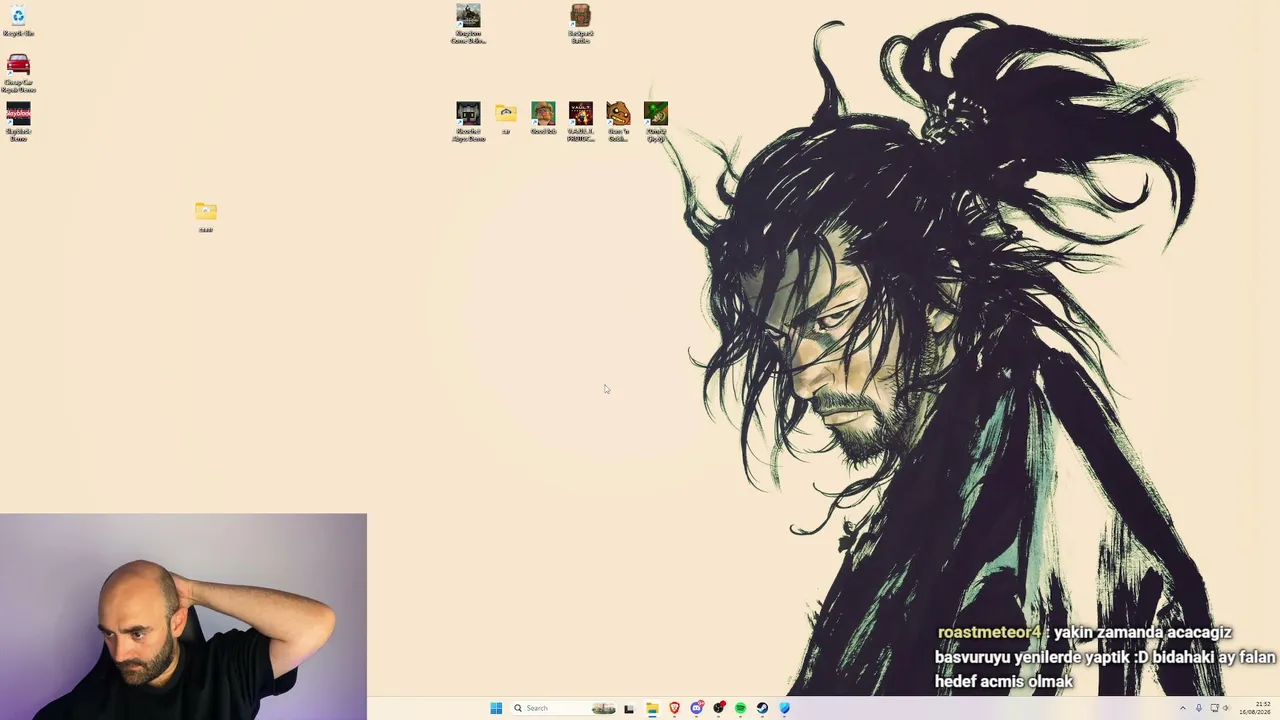Image resolution: width=1280 pixels, height=720 pixels.
Task: Open Steam from the taskbar
Action: (x=762, y=708)
